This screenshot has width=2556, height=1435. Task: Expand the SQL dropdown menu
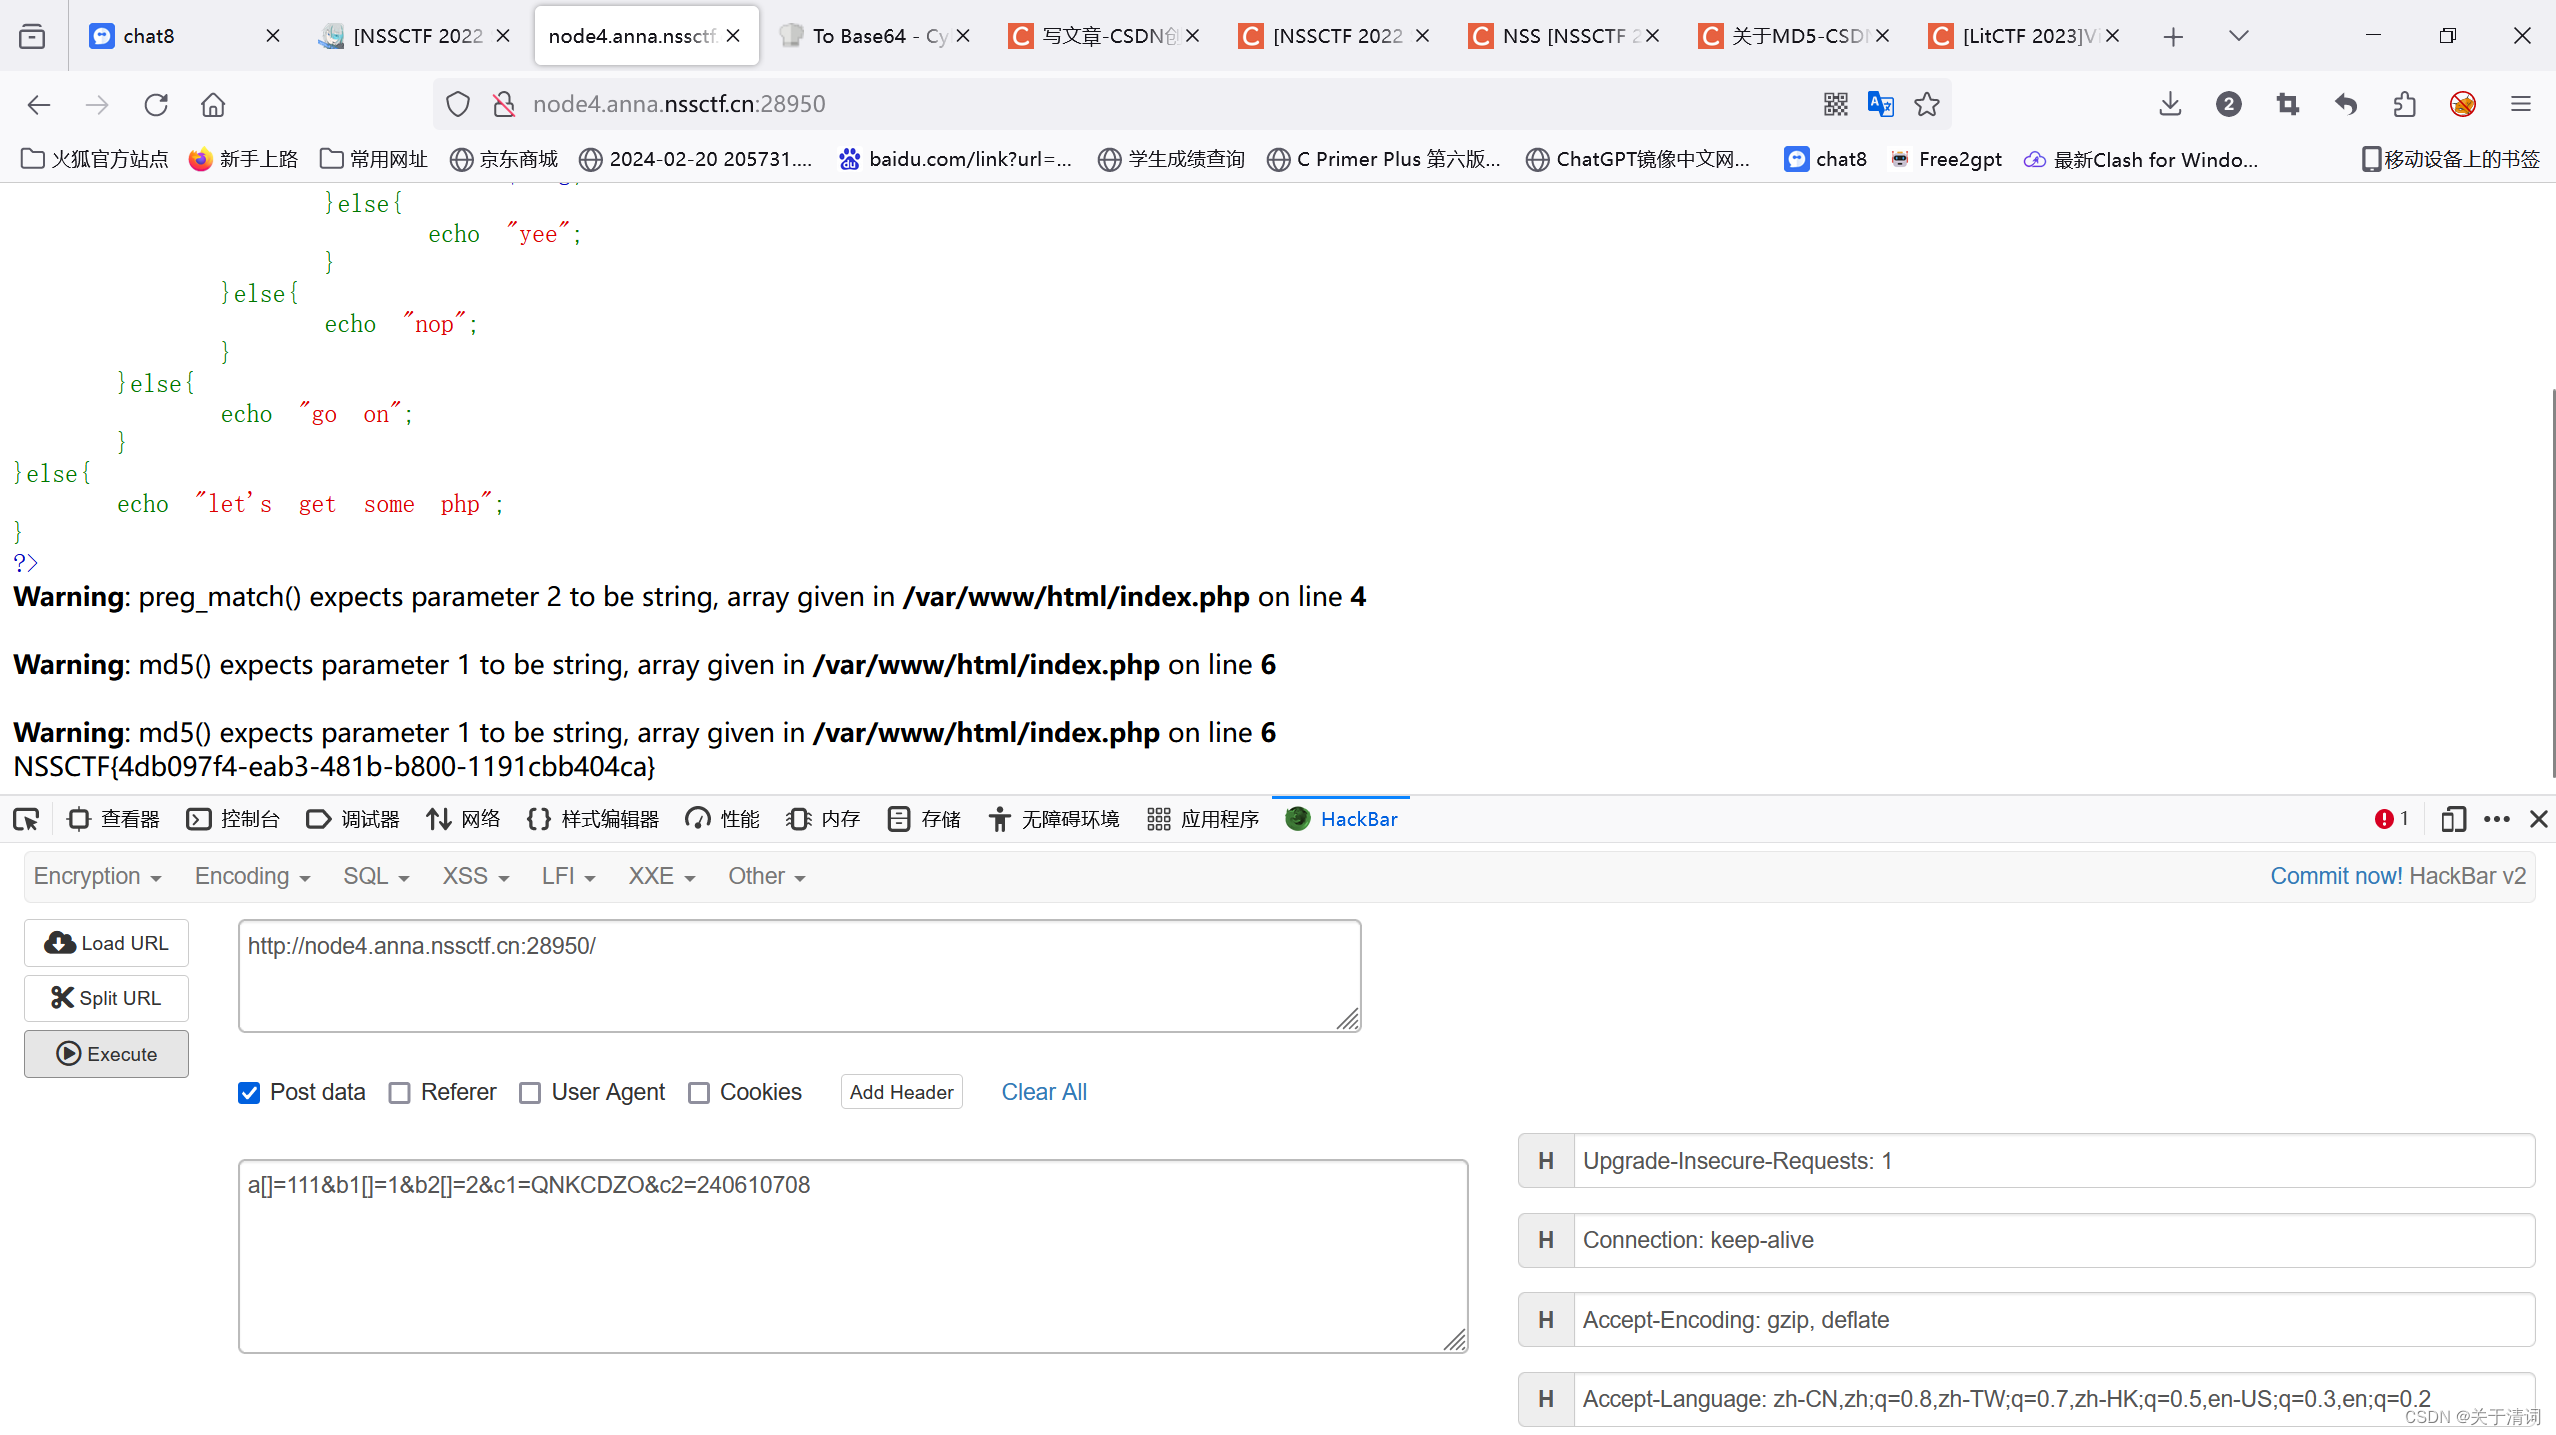[376, 877]
